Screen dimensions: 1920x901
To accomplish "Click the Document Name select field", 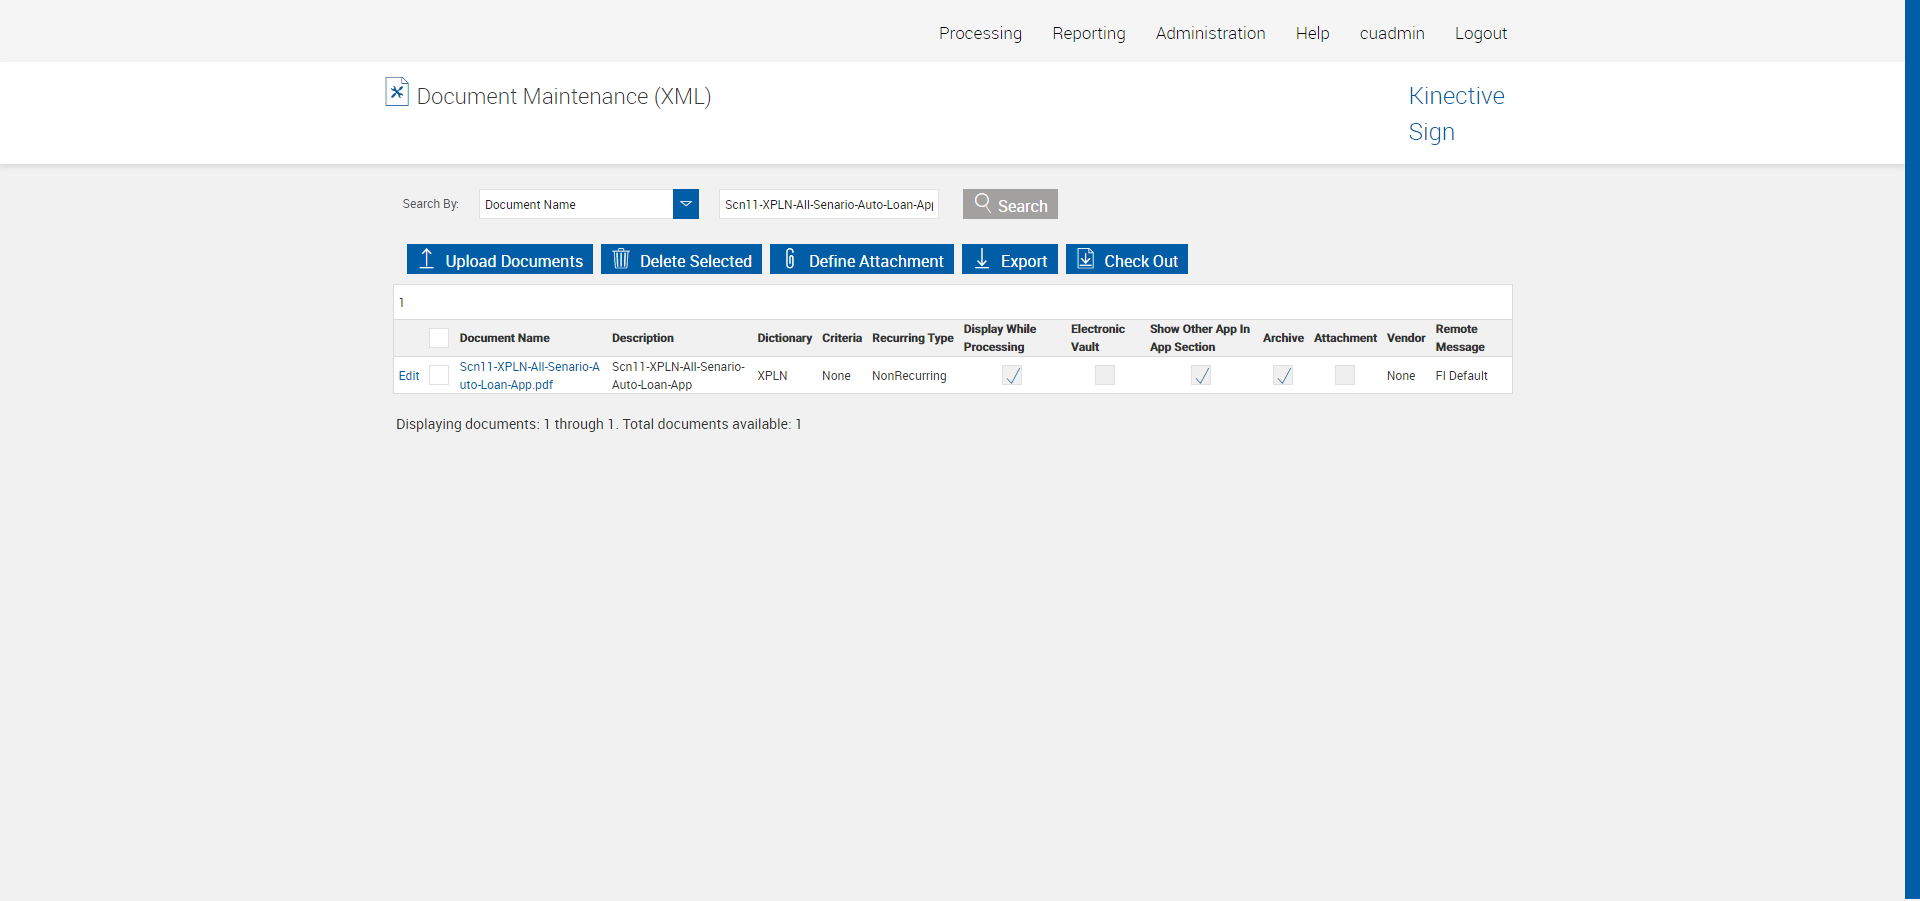I will coord(589,204).
